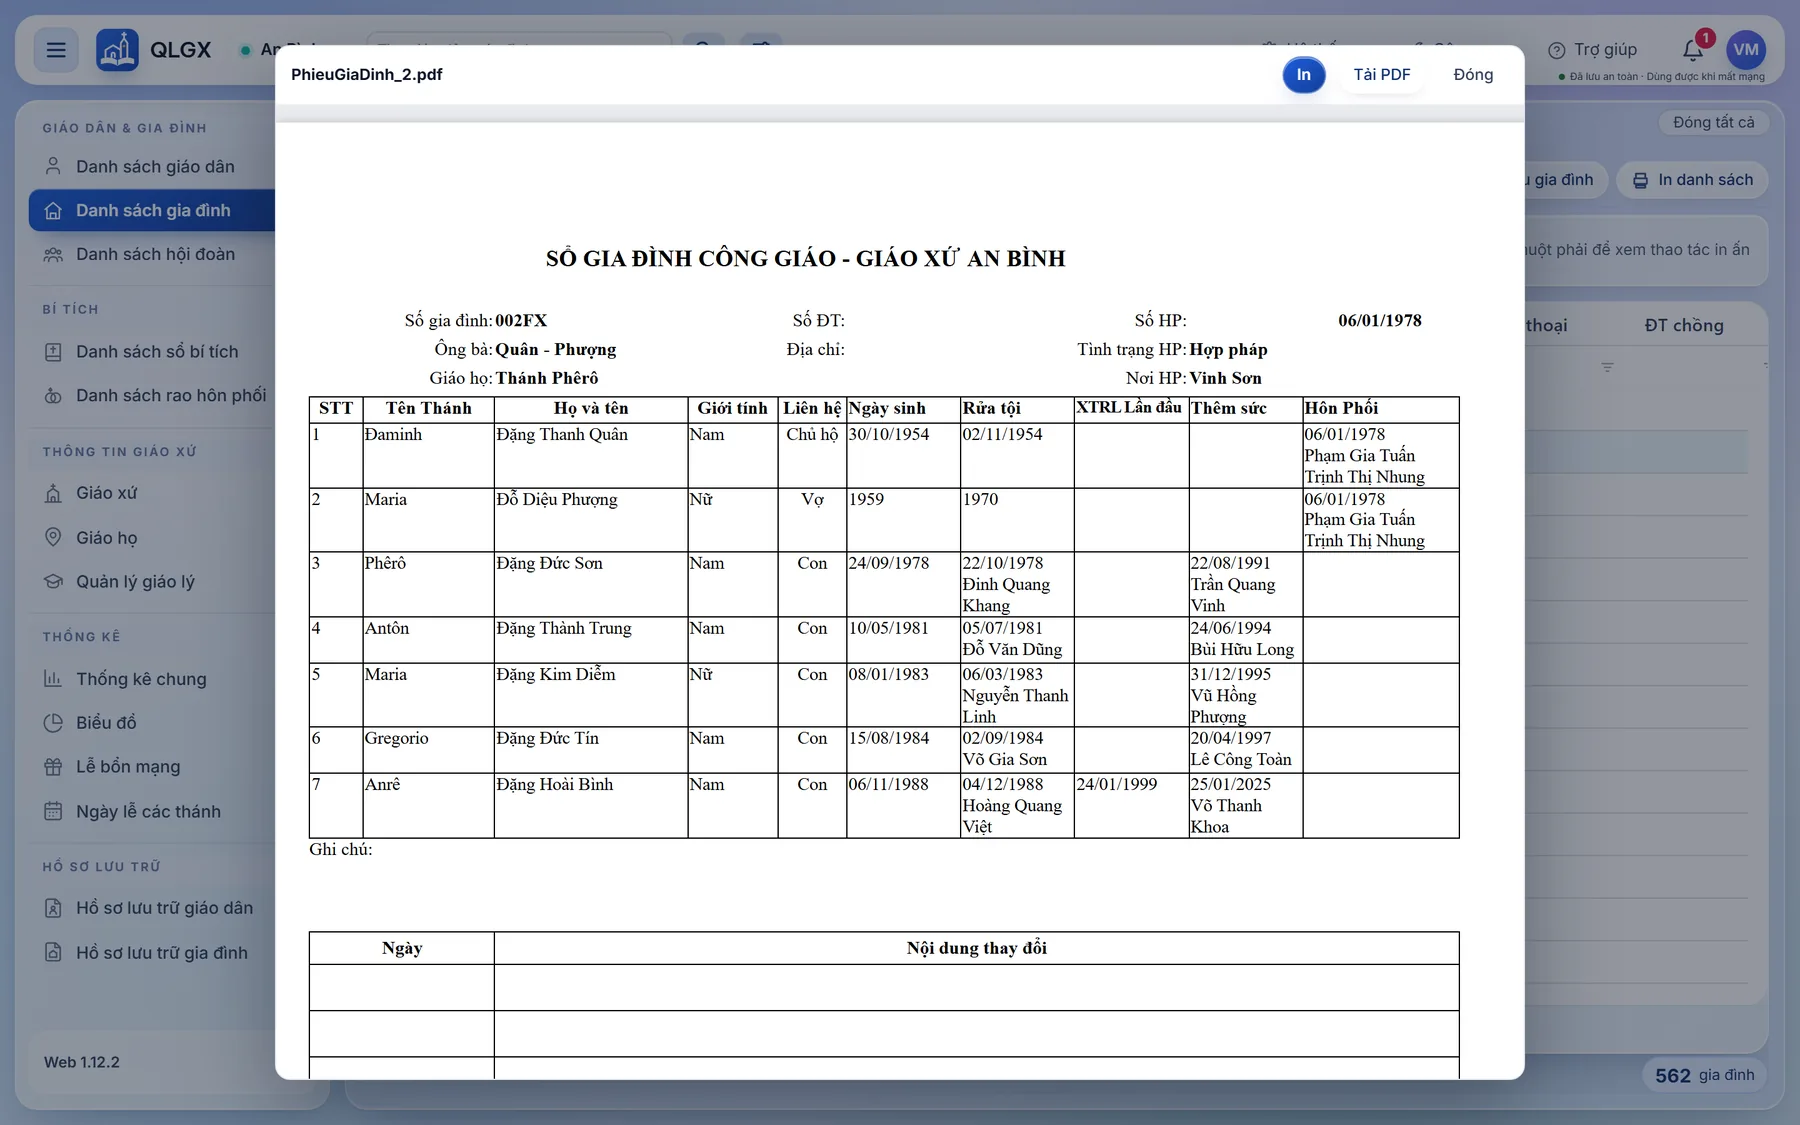
Task: Download file via Tải PDF button
Action: [x=1382, y=75]
